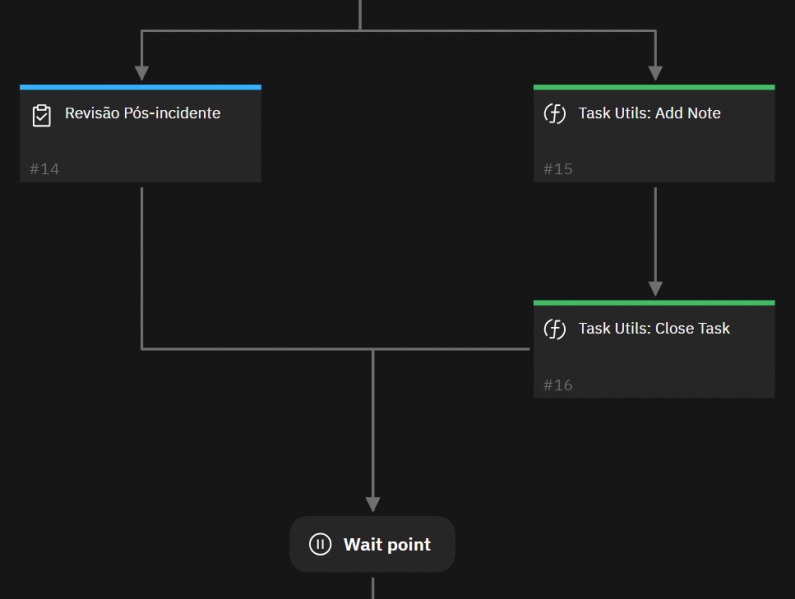Select the Revisão Pós-incidente node title
This screenshot has width=795, height=599.
tap(142, 113)
